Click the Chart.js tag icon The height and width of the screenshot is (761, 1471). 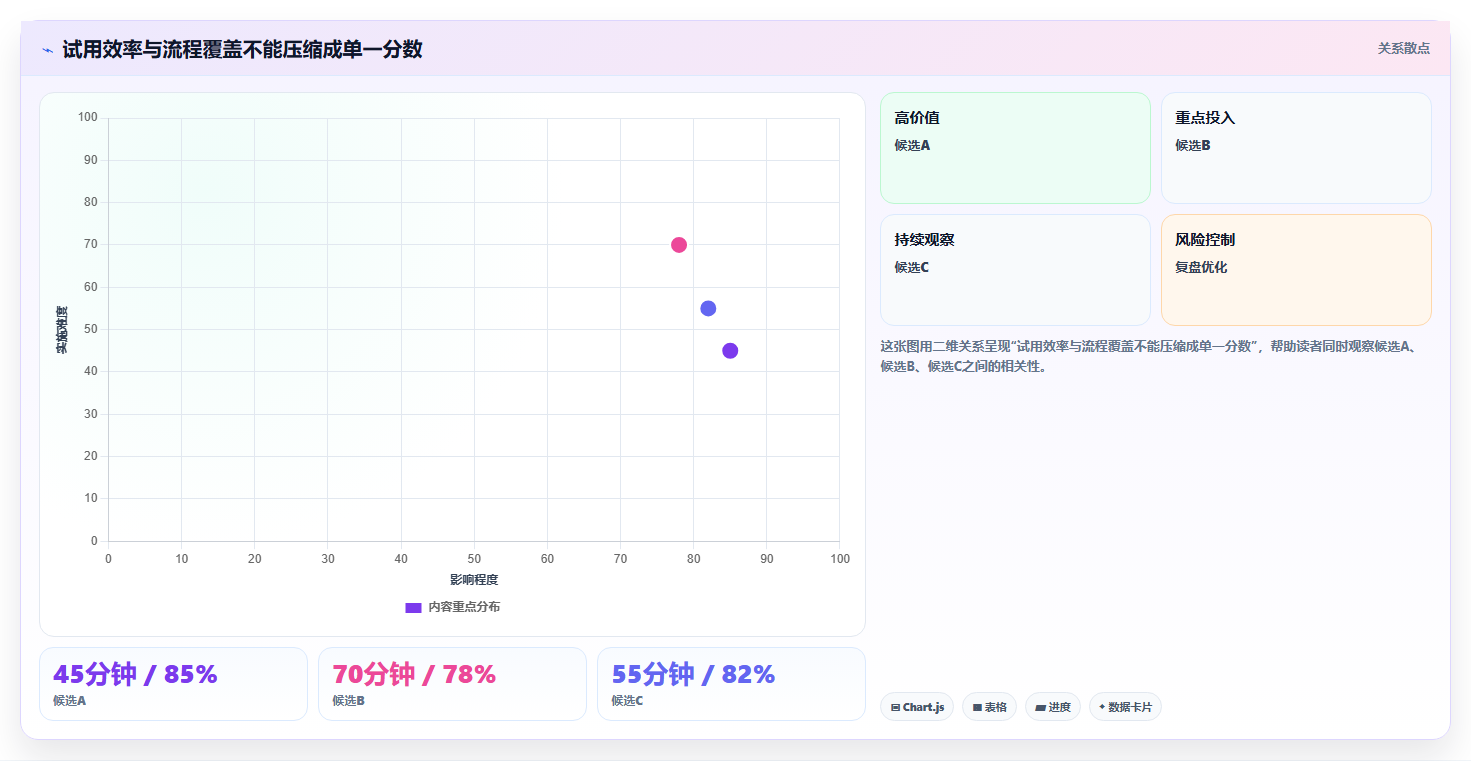pyautogui.click(x=895, y=708)
